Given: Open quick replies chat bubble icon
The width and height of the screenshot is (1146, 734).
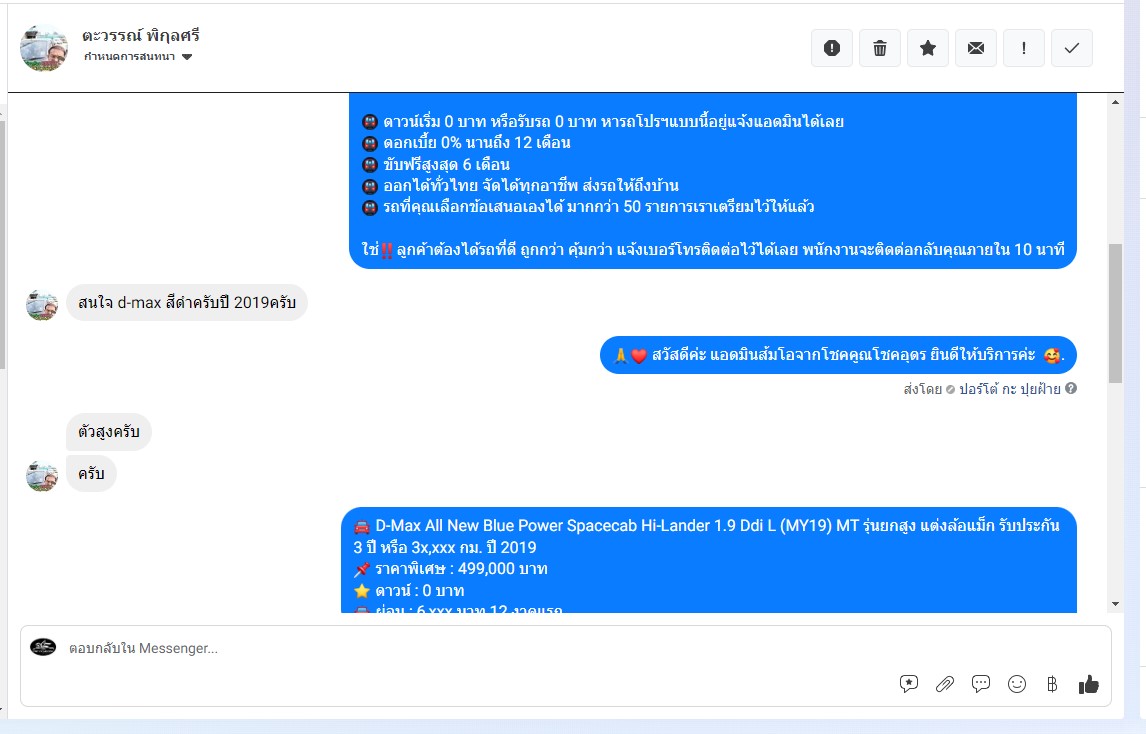Looking at the screenshot, I should point(981,684).
